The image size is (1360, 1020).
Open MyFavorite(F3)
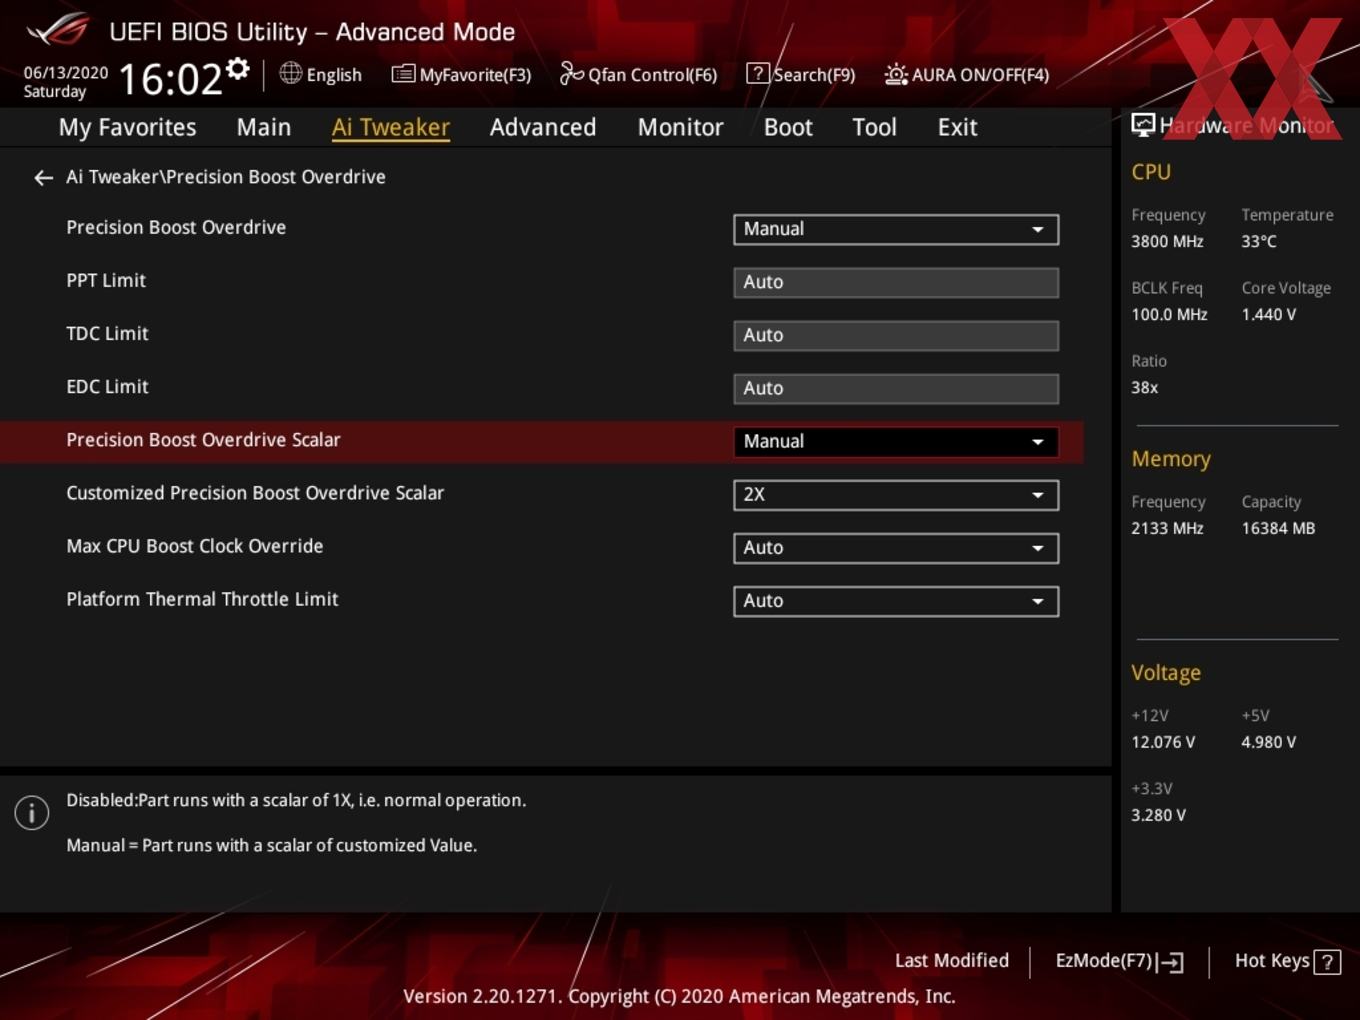[x=461, y=74]
